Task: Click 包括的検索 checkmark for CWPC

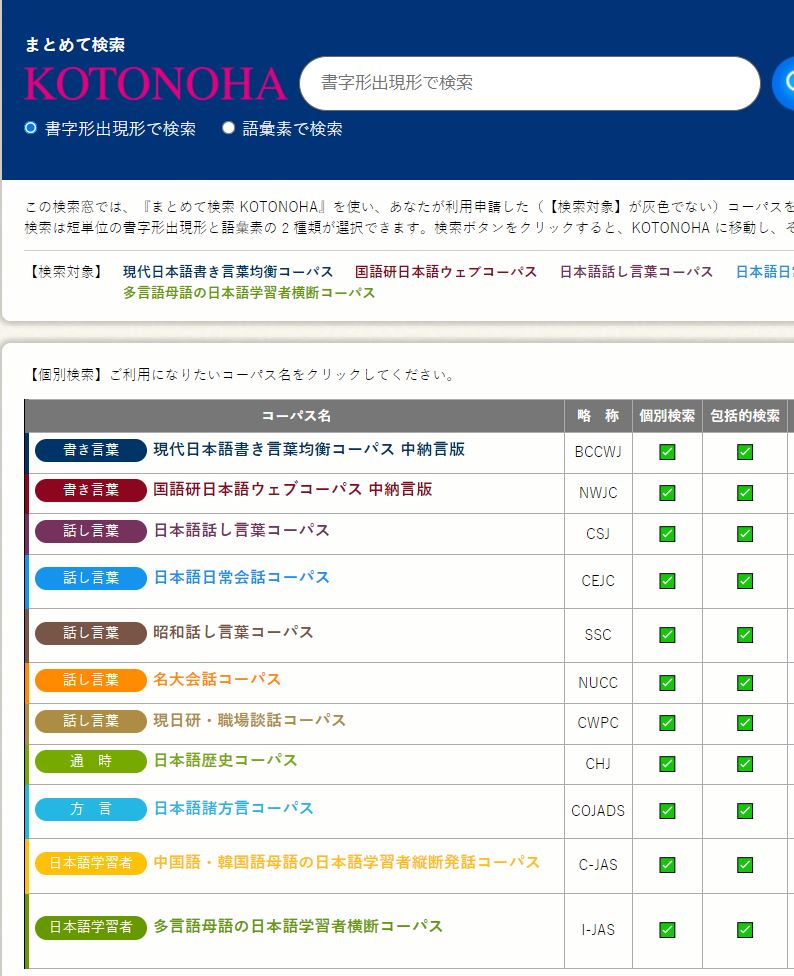Action: click(x=745, y=723)
